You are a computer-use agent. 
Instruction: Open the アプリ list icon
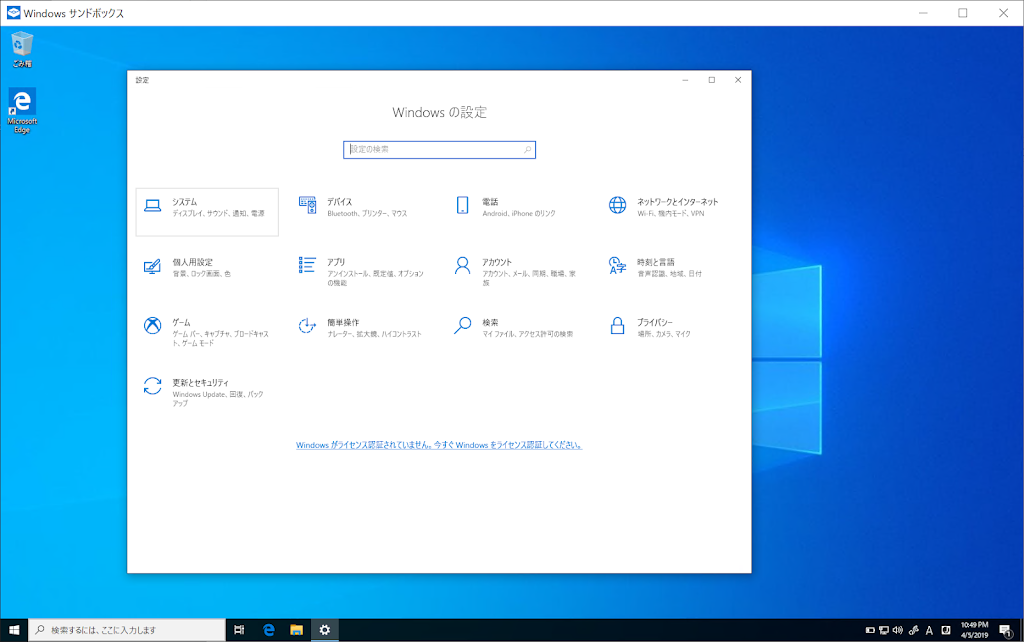pos(307,265)
